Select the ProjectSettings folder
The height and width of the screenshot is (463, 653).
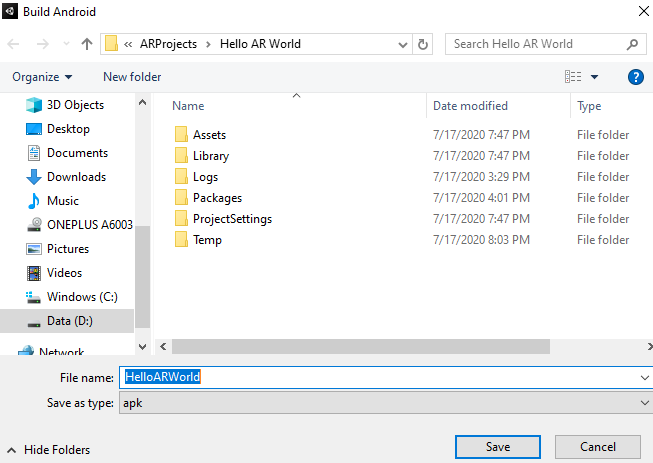232,219
